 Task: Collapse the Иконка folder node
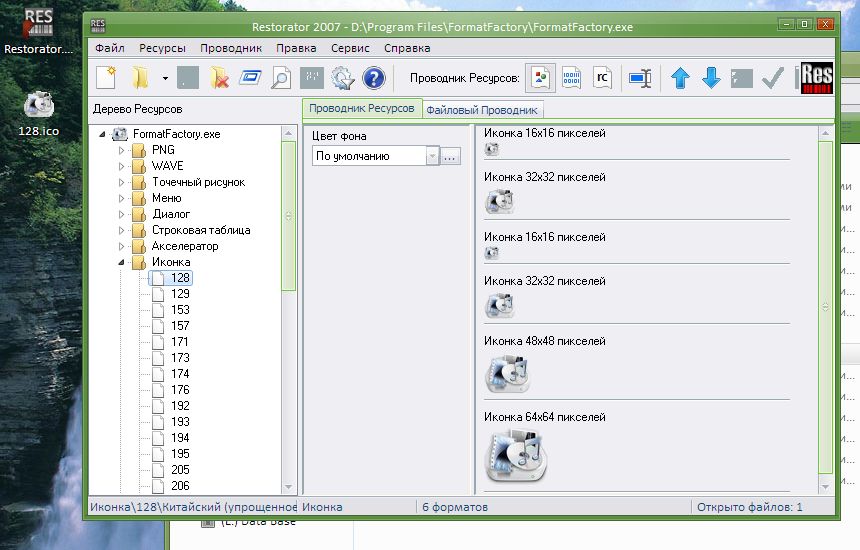(x=123, y=262)
